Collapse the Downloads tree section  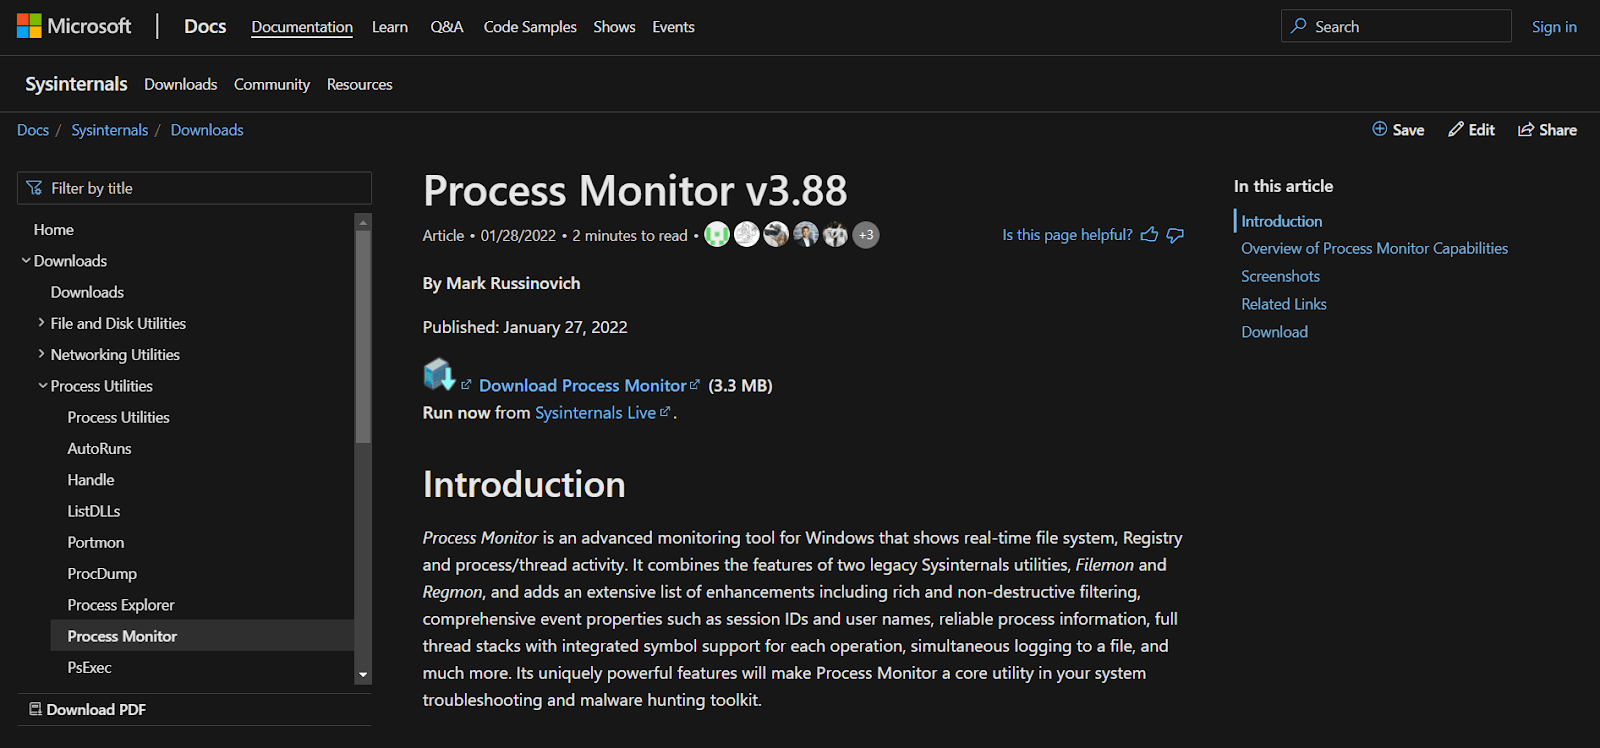[26, 260]
